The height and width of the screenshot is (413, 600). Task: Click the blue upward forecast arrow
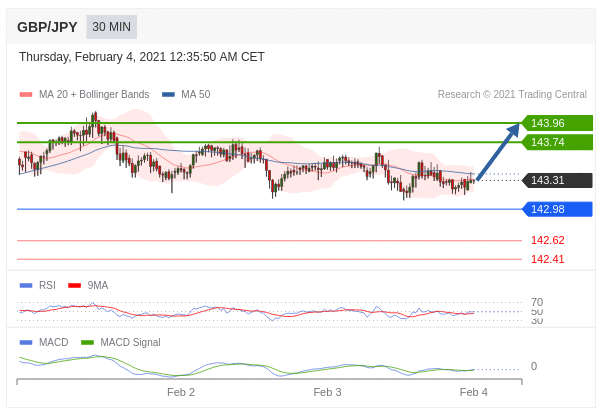(499, 151)
